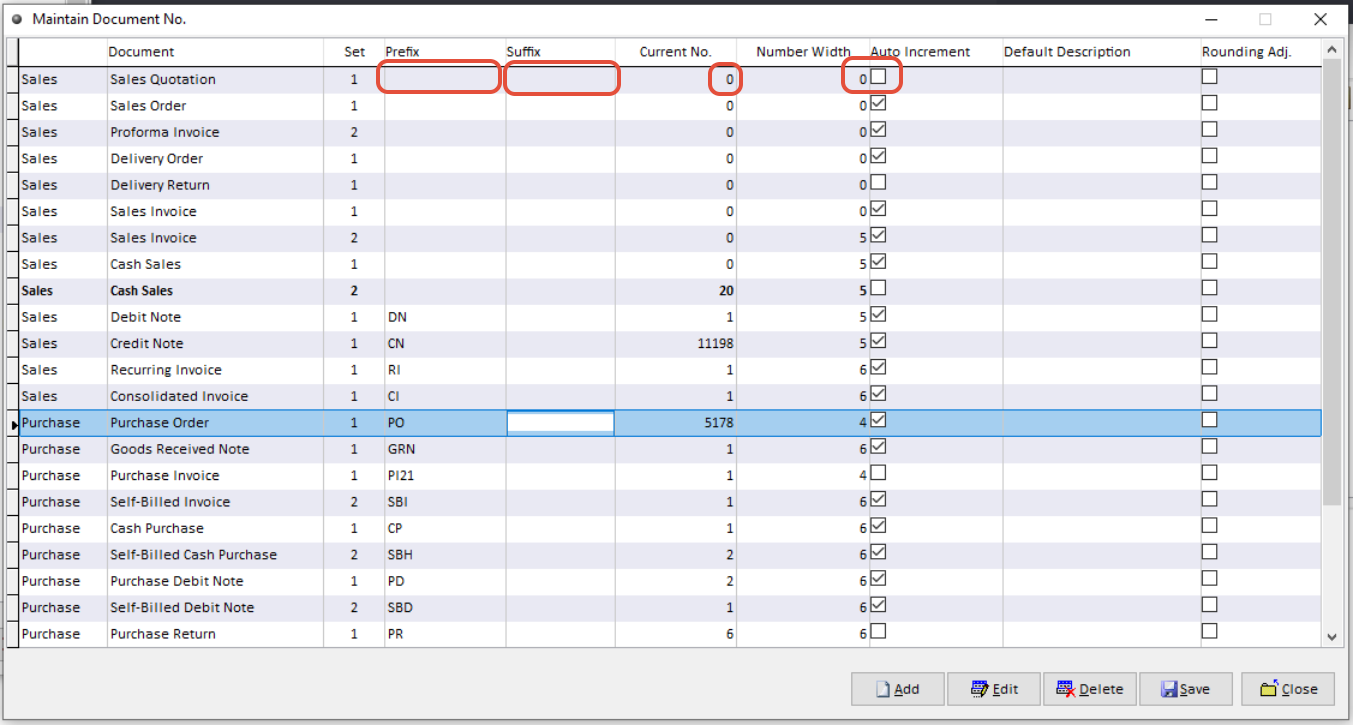Click the Suffix edit box for Purchase Order
Image resolution: width=1353 pixels, height=725 pixels.
click(560, 423)
